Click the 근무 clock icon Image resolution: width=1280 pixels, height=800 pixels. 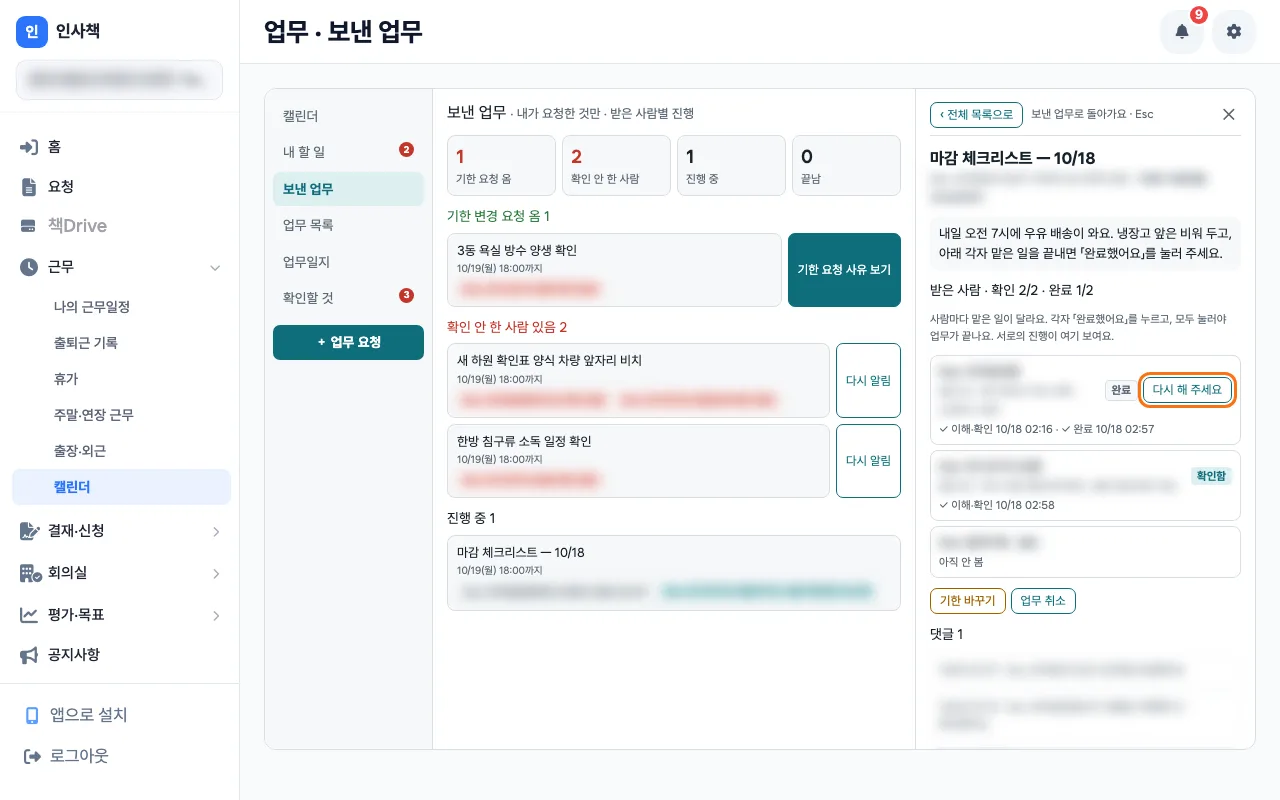pos(29,267)
